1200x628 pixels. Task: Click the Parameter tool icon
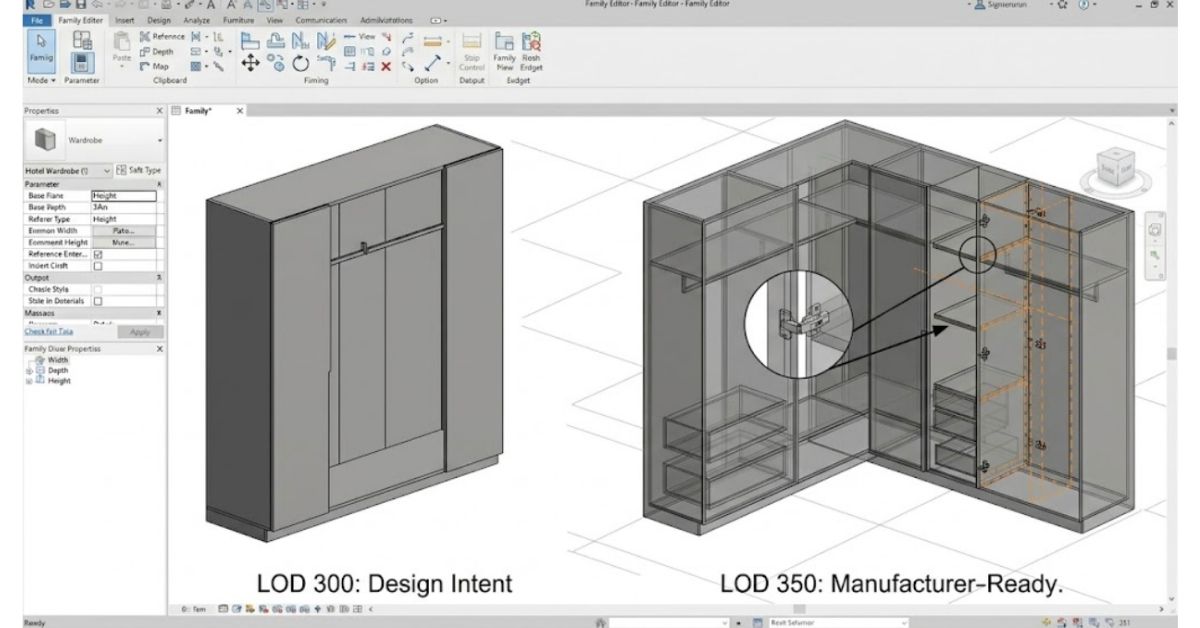pyautogui.click(x=84, y=64)
